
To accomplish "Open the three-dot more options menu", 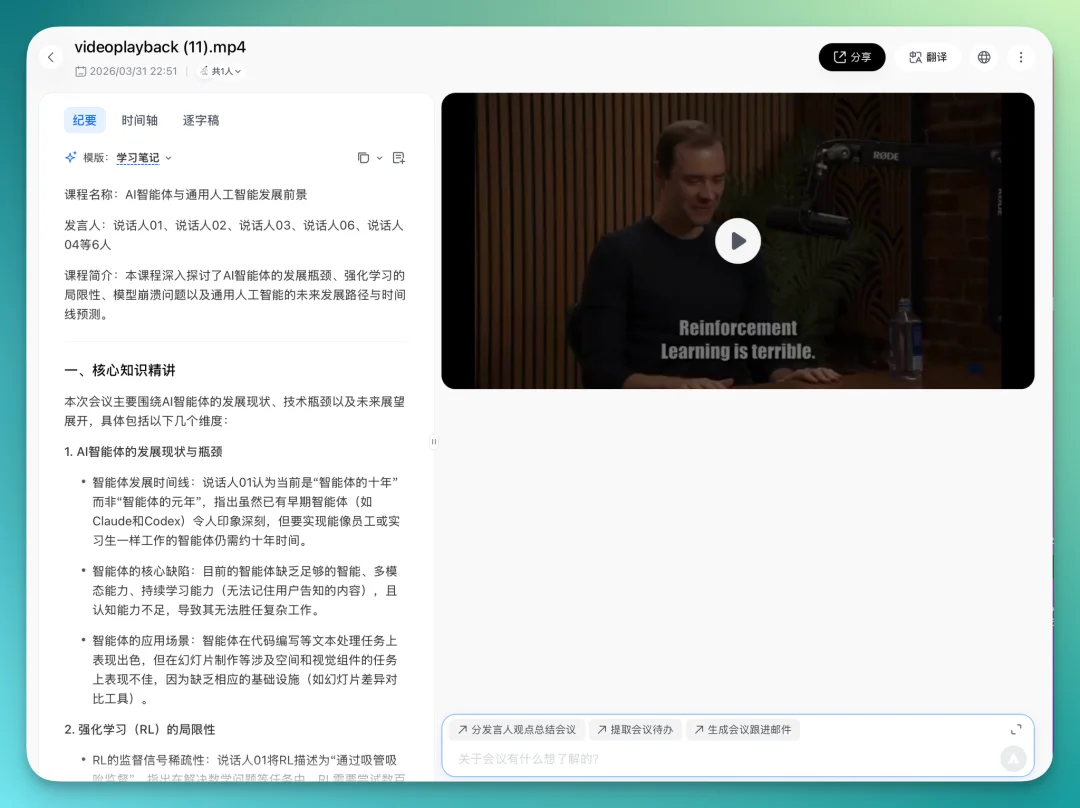I will coord(1020,57).
